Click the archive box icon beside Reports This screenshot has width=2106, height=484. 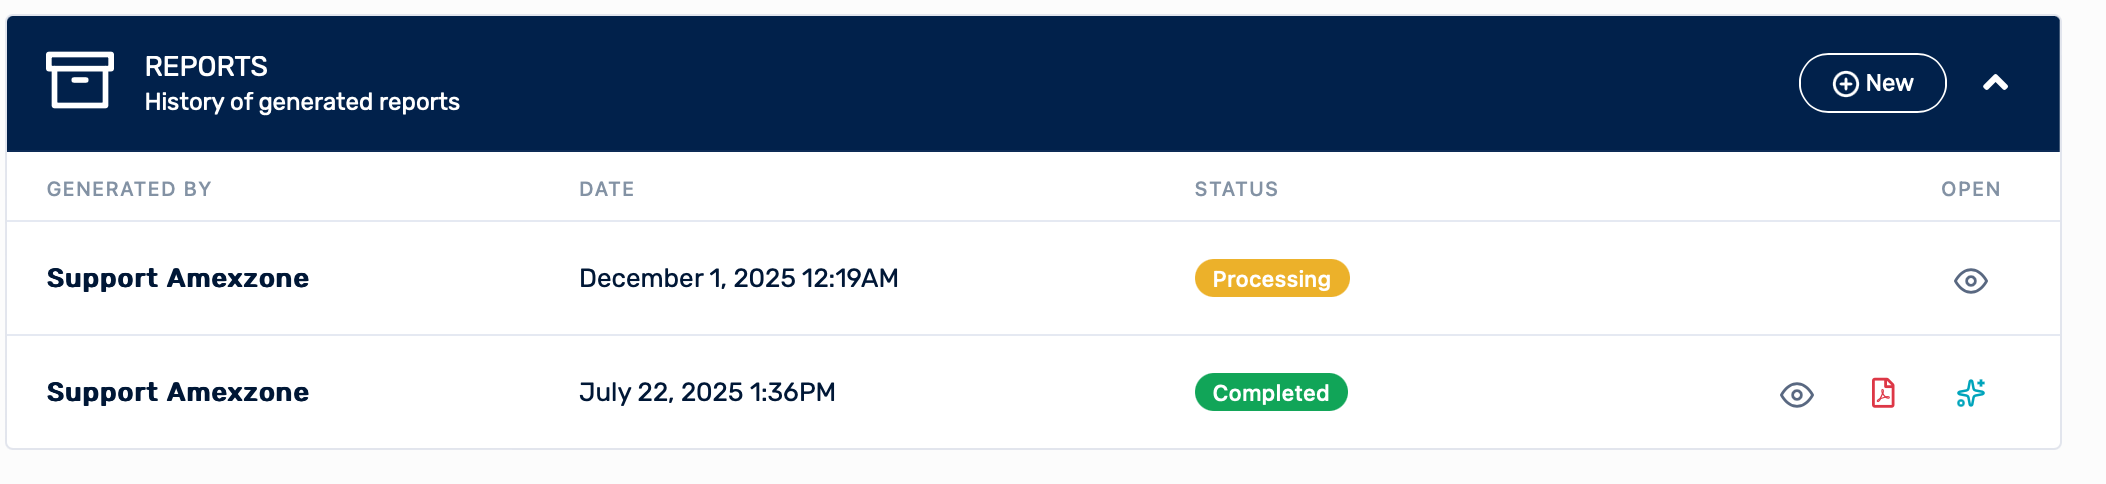coord(80,80)
